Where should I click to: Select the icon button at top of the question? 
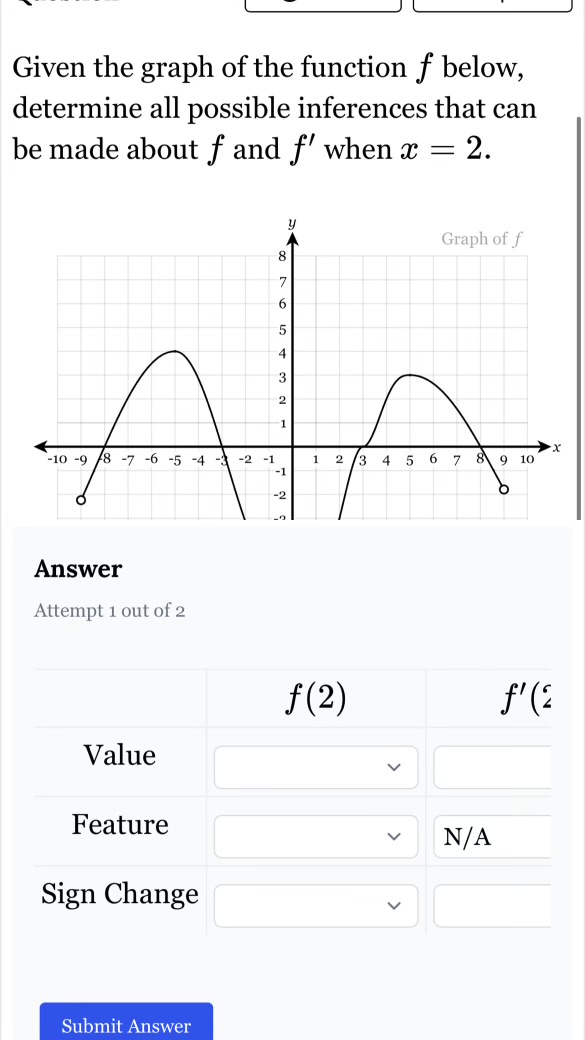[321, 6]
